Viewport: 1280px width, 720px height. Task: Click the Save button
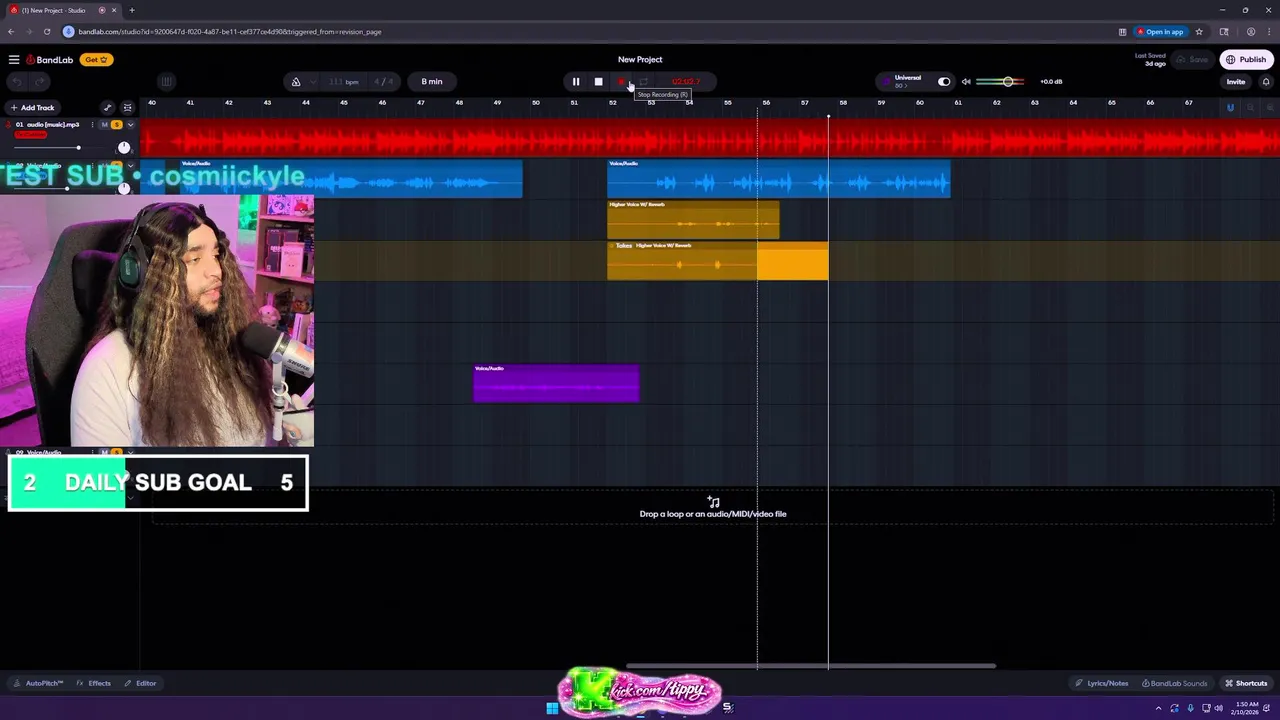(x=1193, y=60)
